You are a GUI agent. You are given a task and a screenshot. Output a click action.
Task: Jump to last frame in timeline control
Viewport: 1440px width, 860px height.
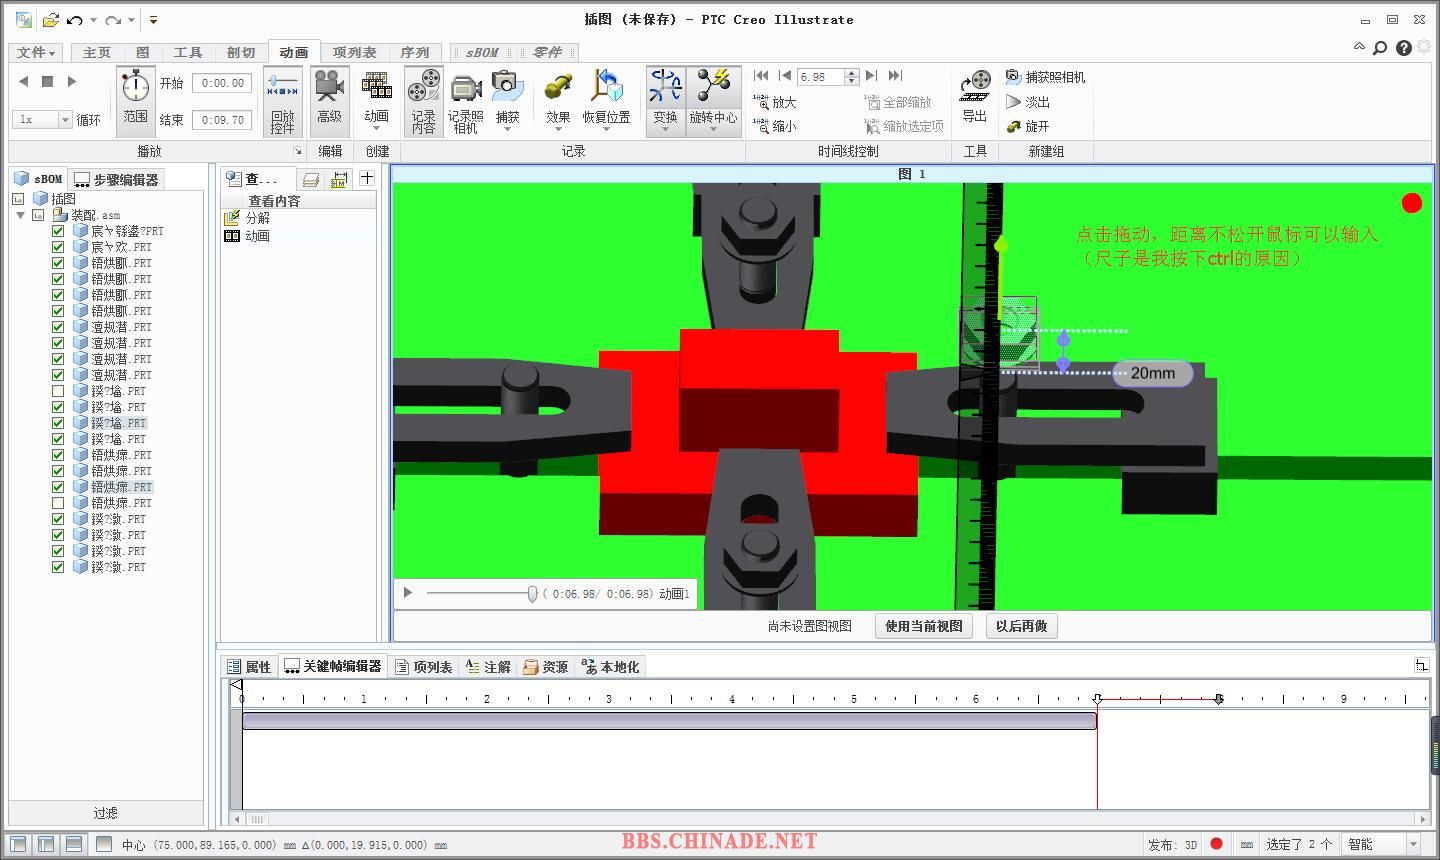(895, 76)
